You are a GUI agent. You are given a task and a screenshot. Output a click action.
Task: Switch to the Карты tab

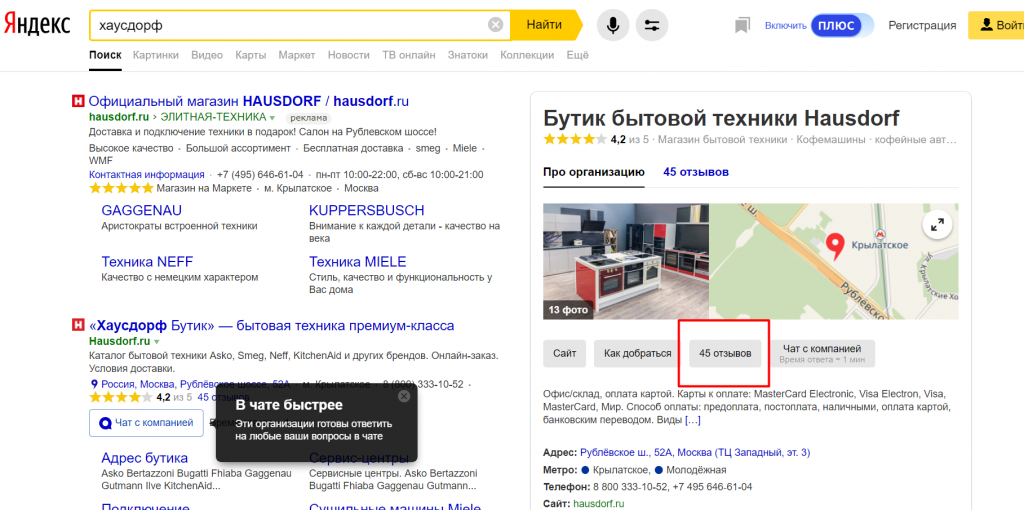[251, 55]
